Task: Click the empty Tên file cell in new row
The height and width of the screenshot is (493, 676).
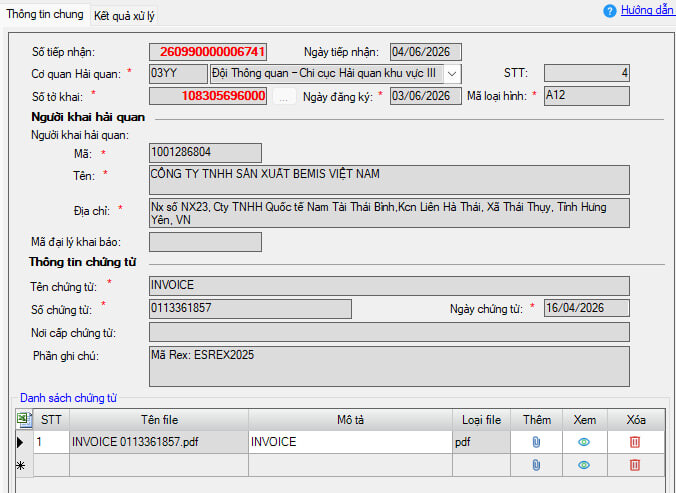Action: tap(159, 465)
